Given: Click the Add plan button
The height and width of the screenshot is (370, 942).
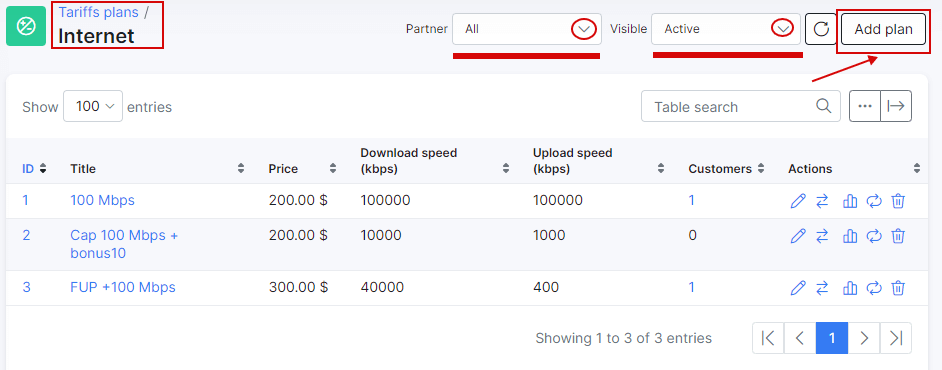Looking at the screenshot, I should tap(883, 29).
